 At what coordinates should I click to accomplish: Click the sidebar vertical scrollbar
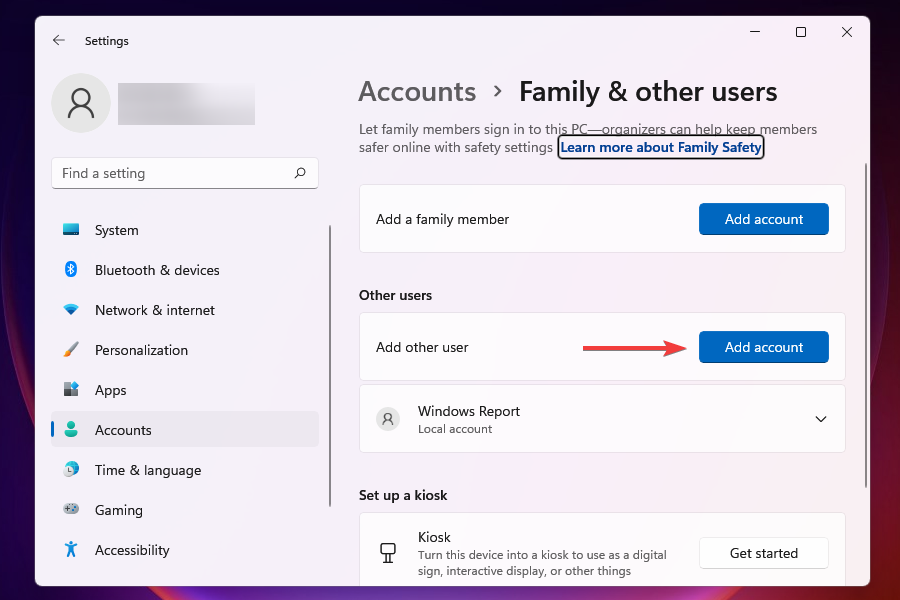330,365
